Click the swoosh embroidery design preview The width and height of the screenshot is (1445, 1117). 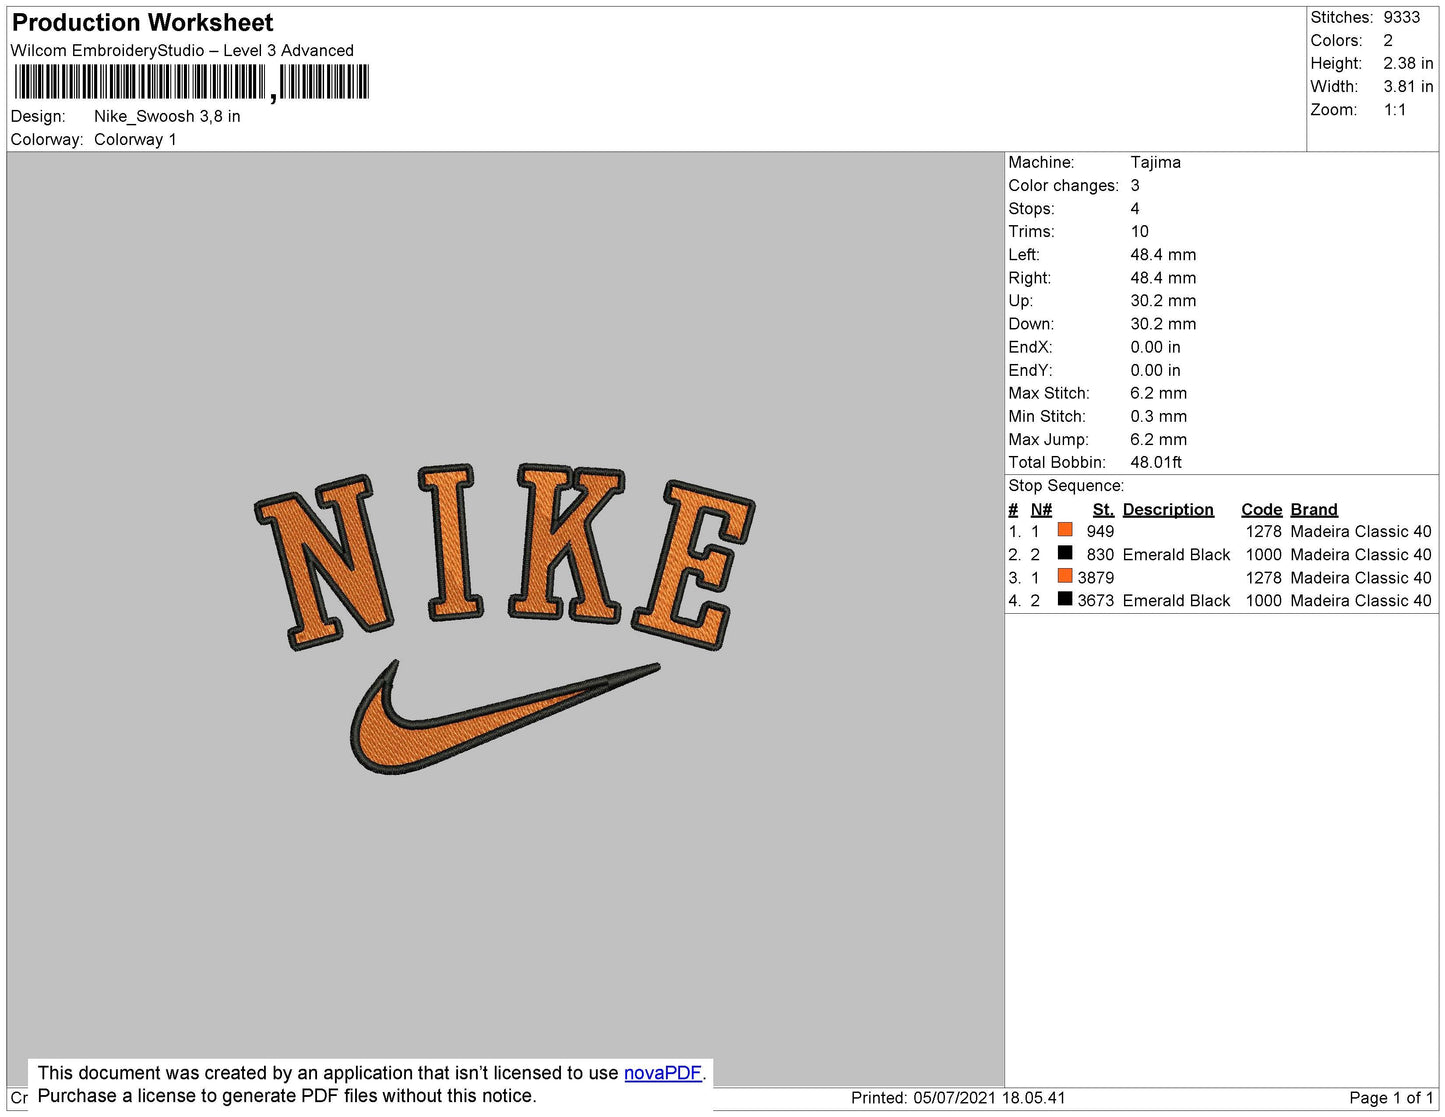505,716
